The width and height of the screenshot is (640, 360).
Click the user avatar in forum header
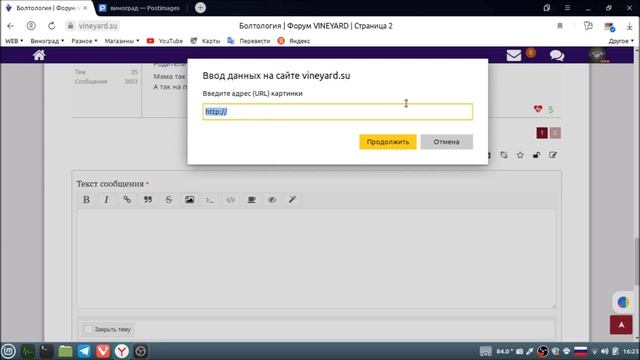pos(597,55)
